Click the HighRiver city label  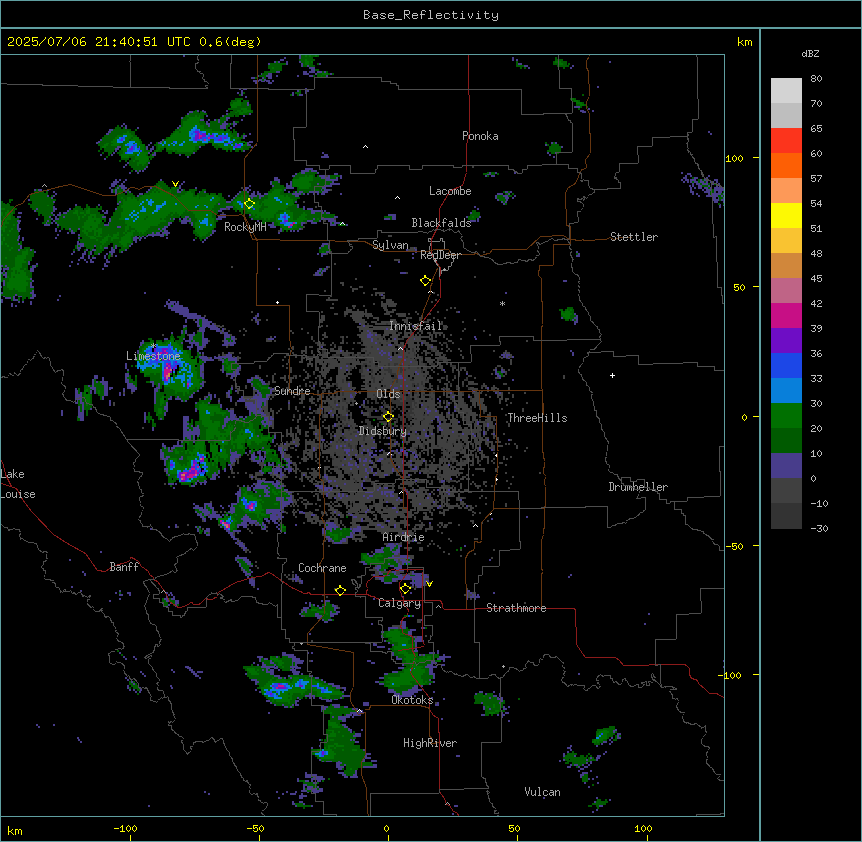click(x=430, y=743)
